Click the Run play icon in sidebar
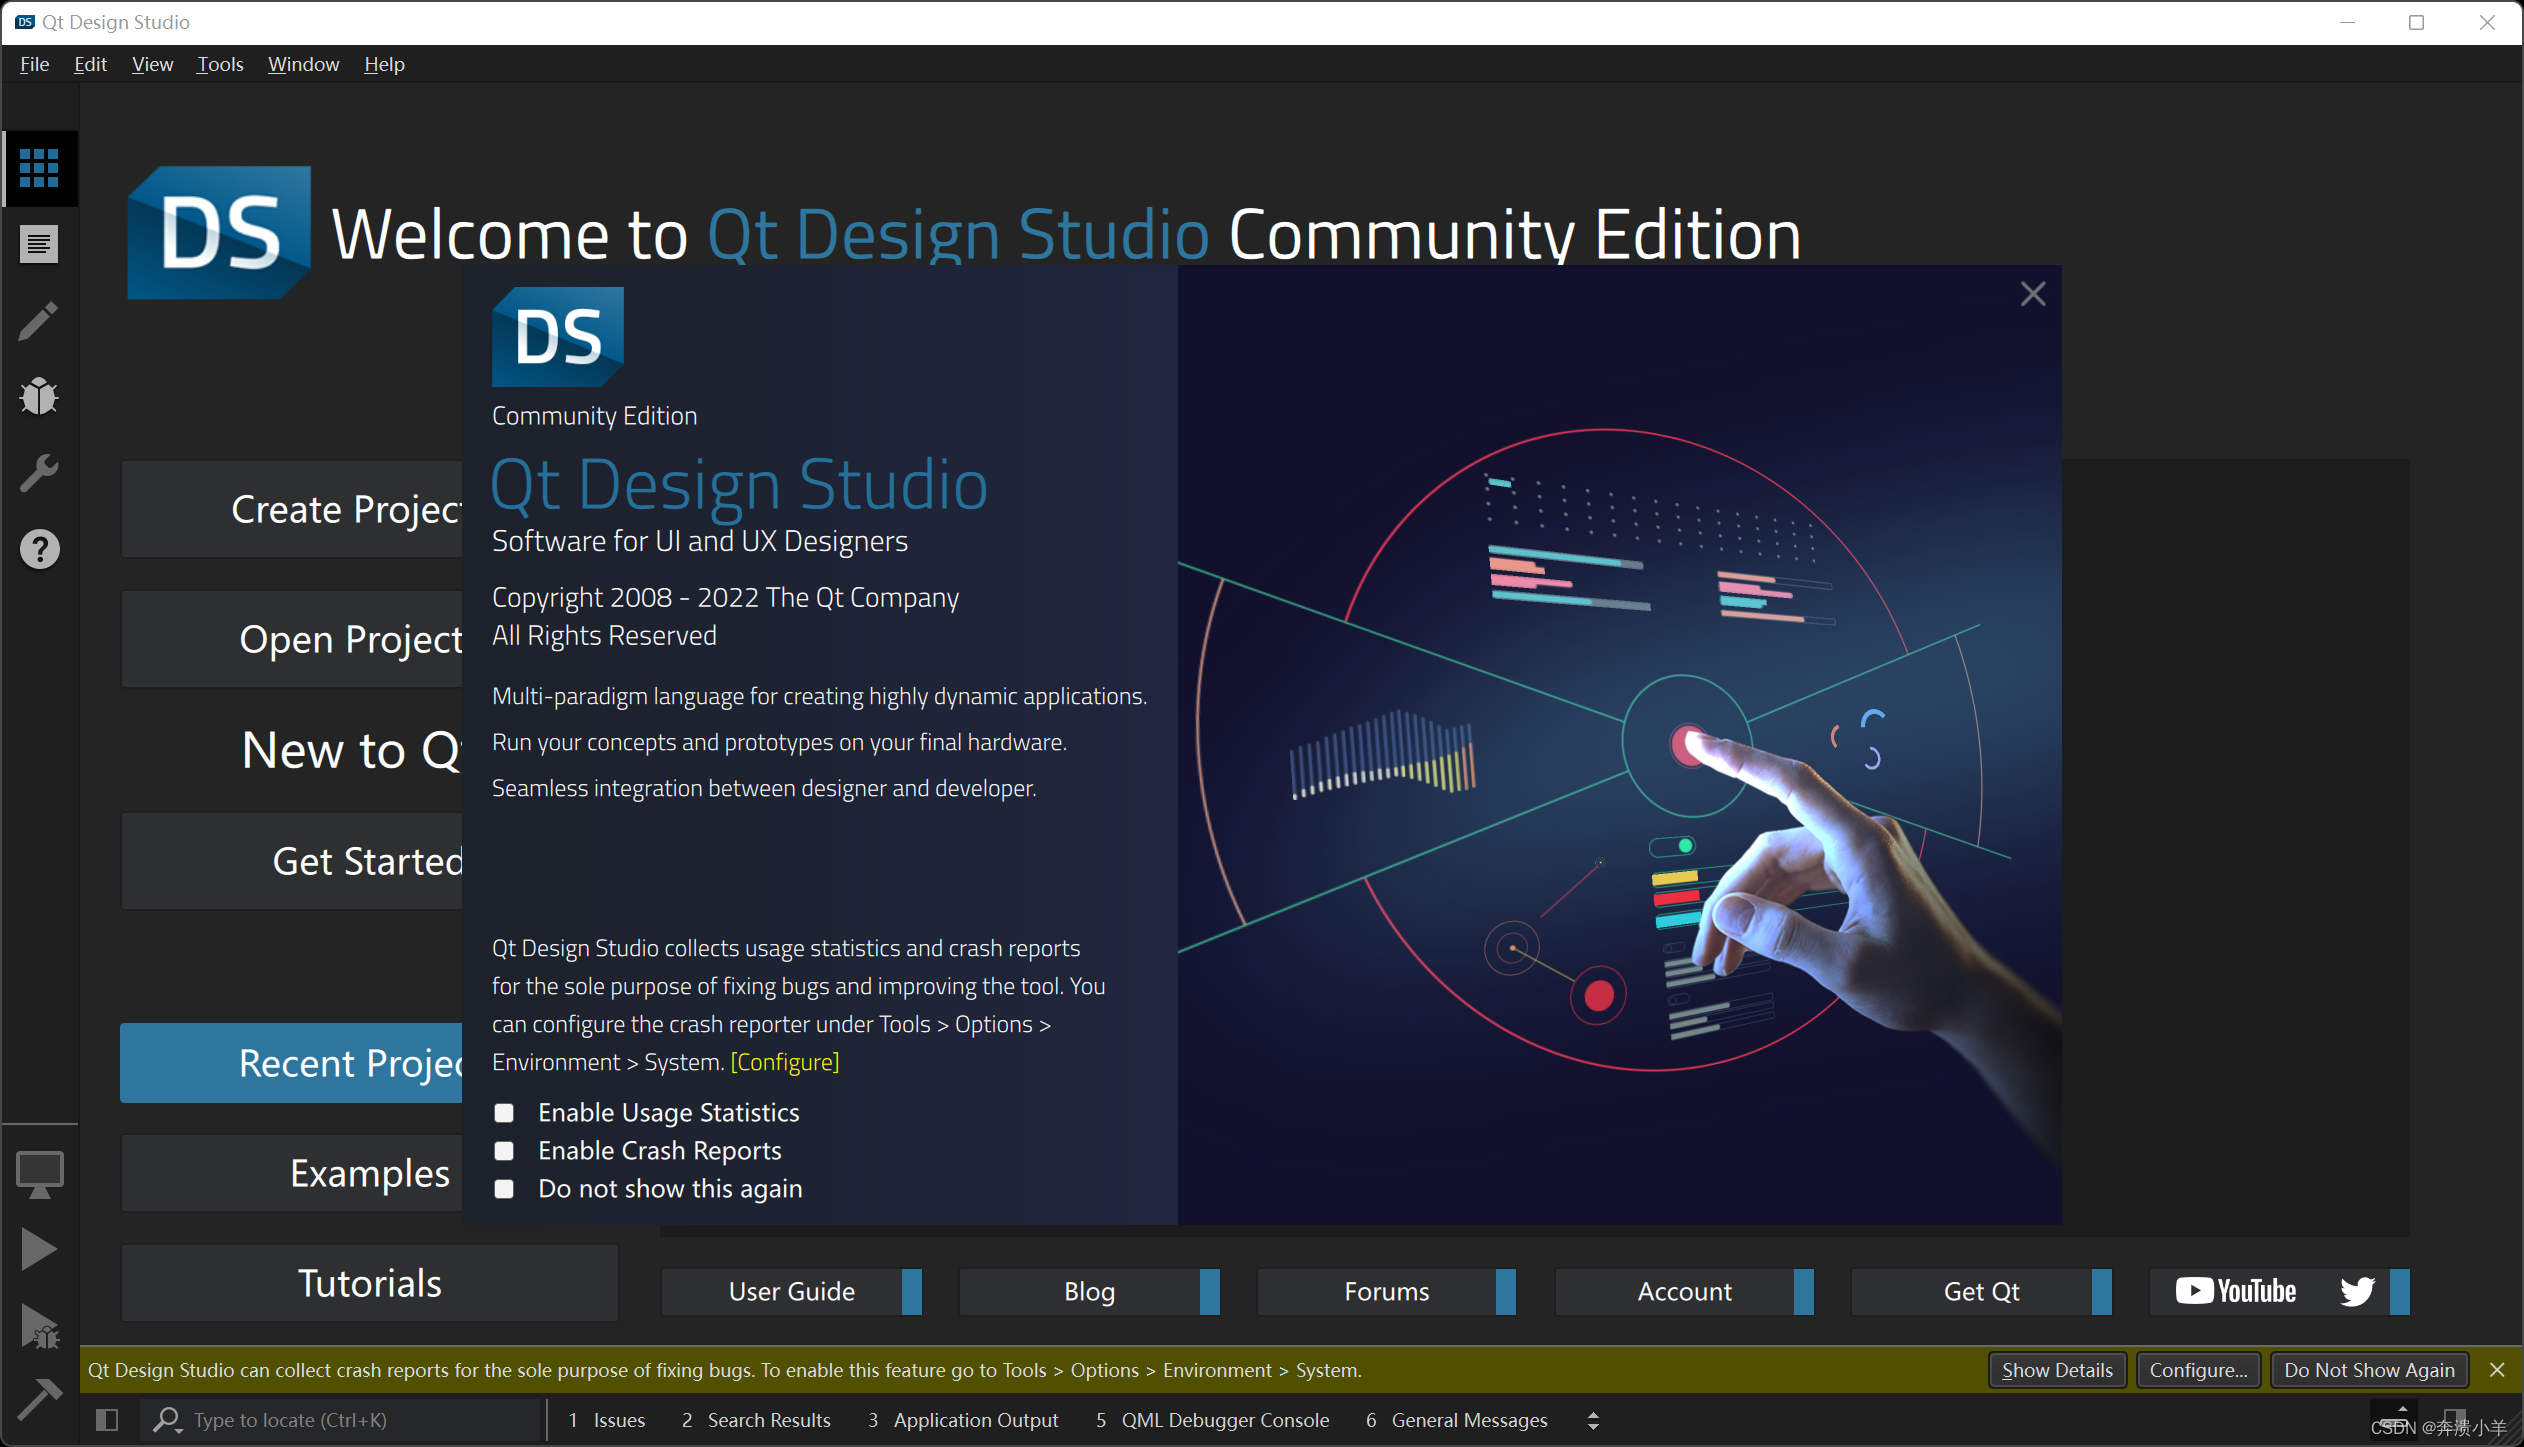Image resolution: width=2524 pixels, height=1447 pixels. [x=39, y=1250]
